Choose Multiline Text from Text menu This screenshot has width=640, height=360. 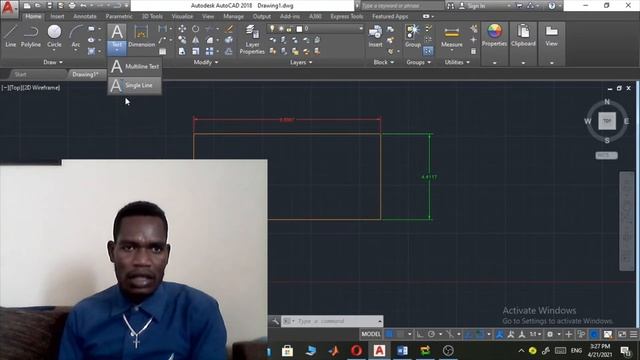tap(135, 66)
